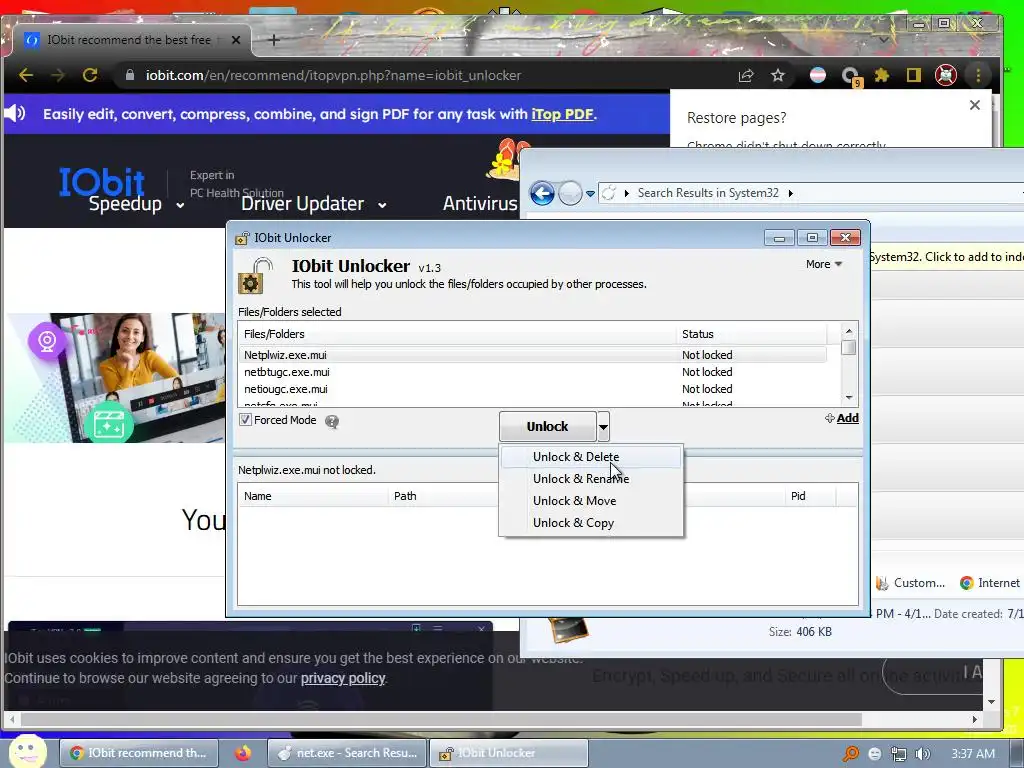This screenshot has width=1024, height=768.
Task: Click the Pid column header
Action: pos(810,496)
